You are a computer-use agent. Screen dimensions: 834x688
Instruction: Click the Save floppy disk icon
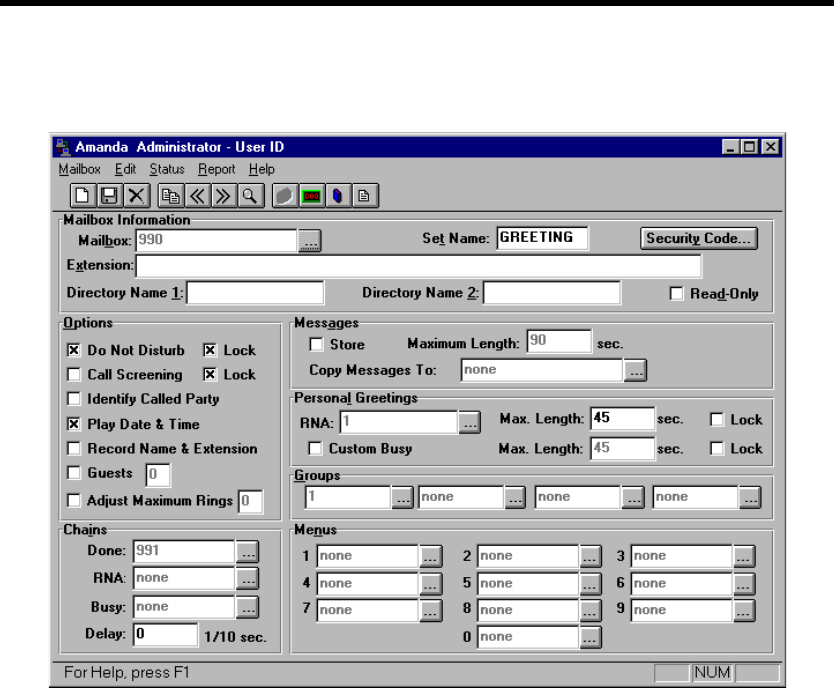(110, 196)
